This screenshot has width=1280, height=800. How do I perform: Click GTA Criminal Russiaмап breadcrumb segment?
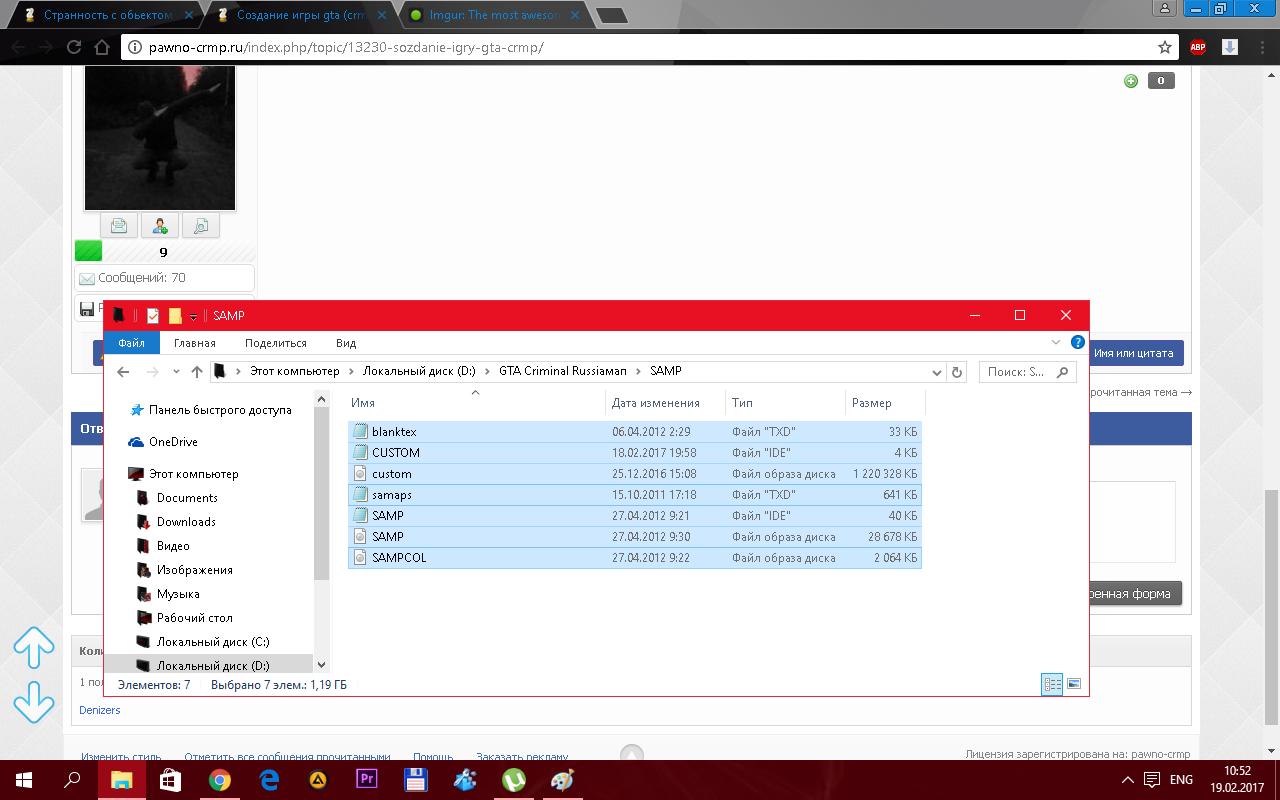pos(562,371)
